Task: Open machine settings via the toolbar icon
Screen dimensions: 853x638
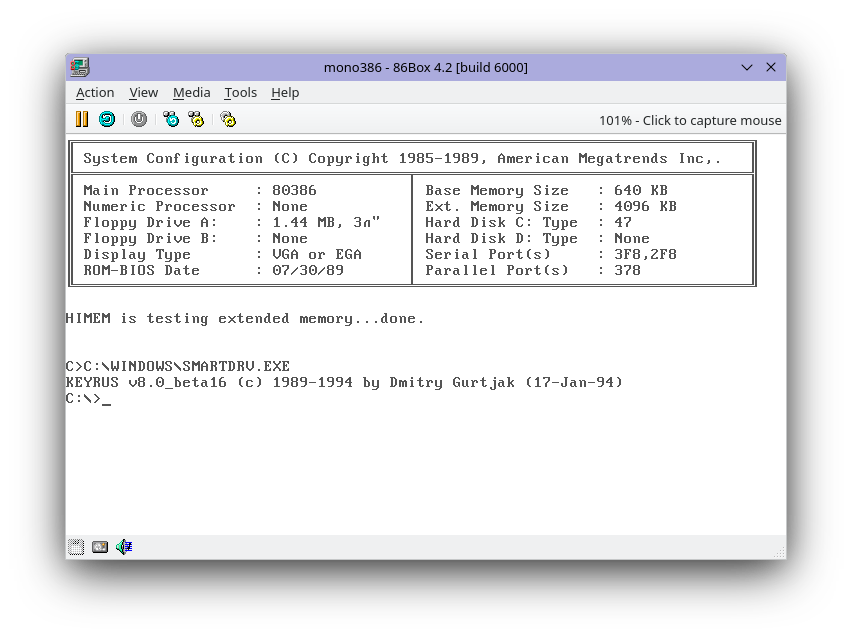Action: (x=228, y=119)
